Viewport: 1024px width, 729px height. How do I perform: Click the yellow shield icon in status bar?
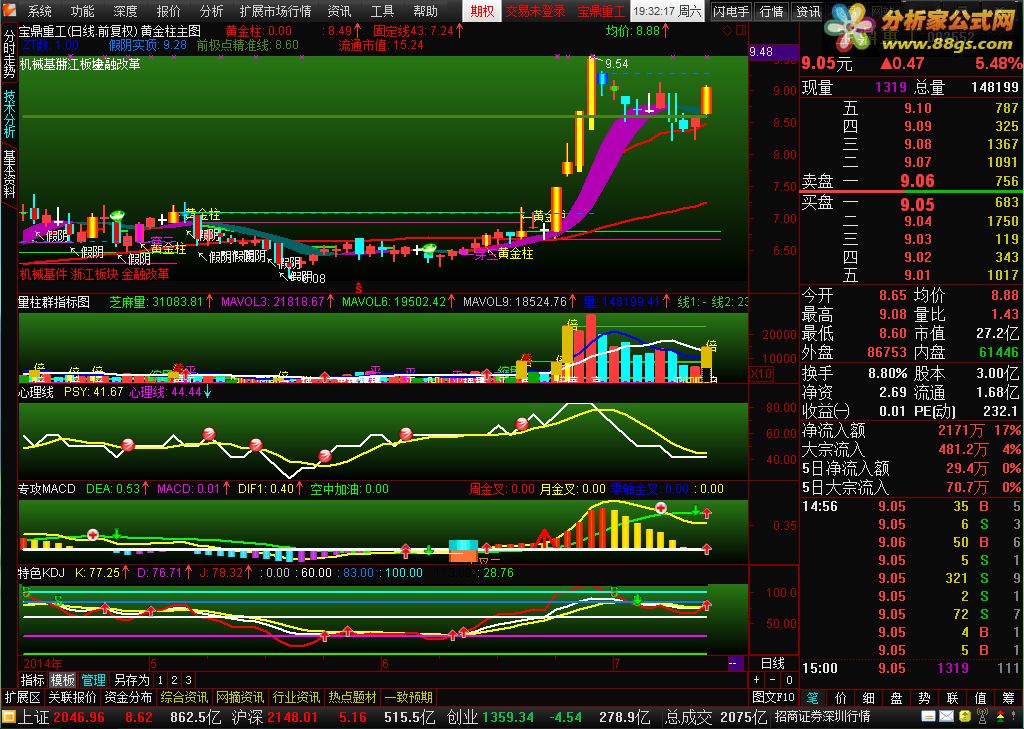964,717
